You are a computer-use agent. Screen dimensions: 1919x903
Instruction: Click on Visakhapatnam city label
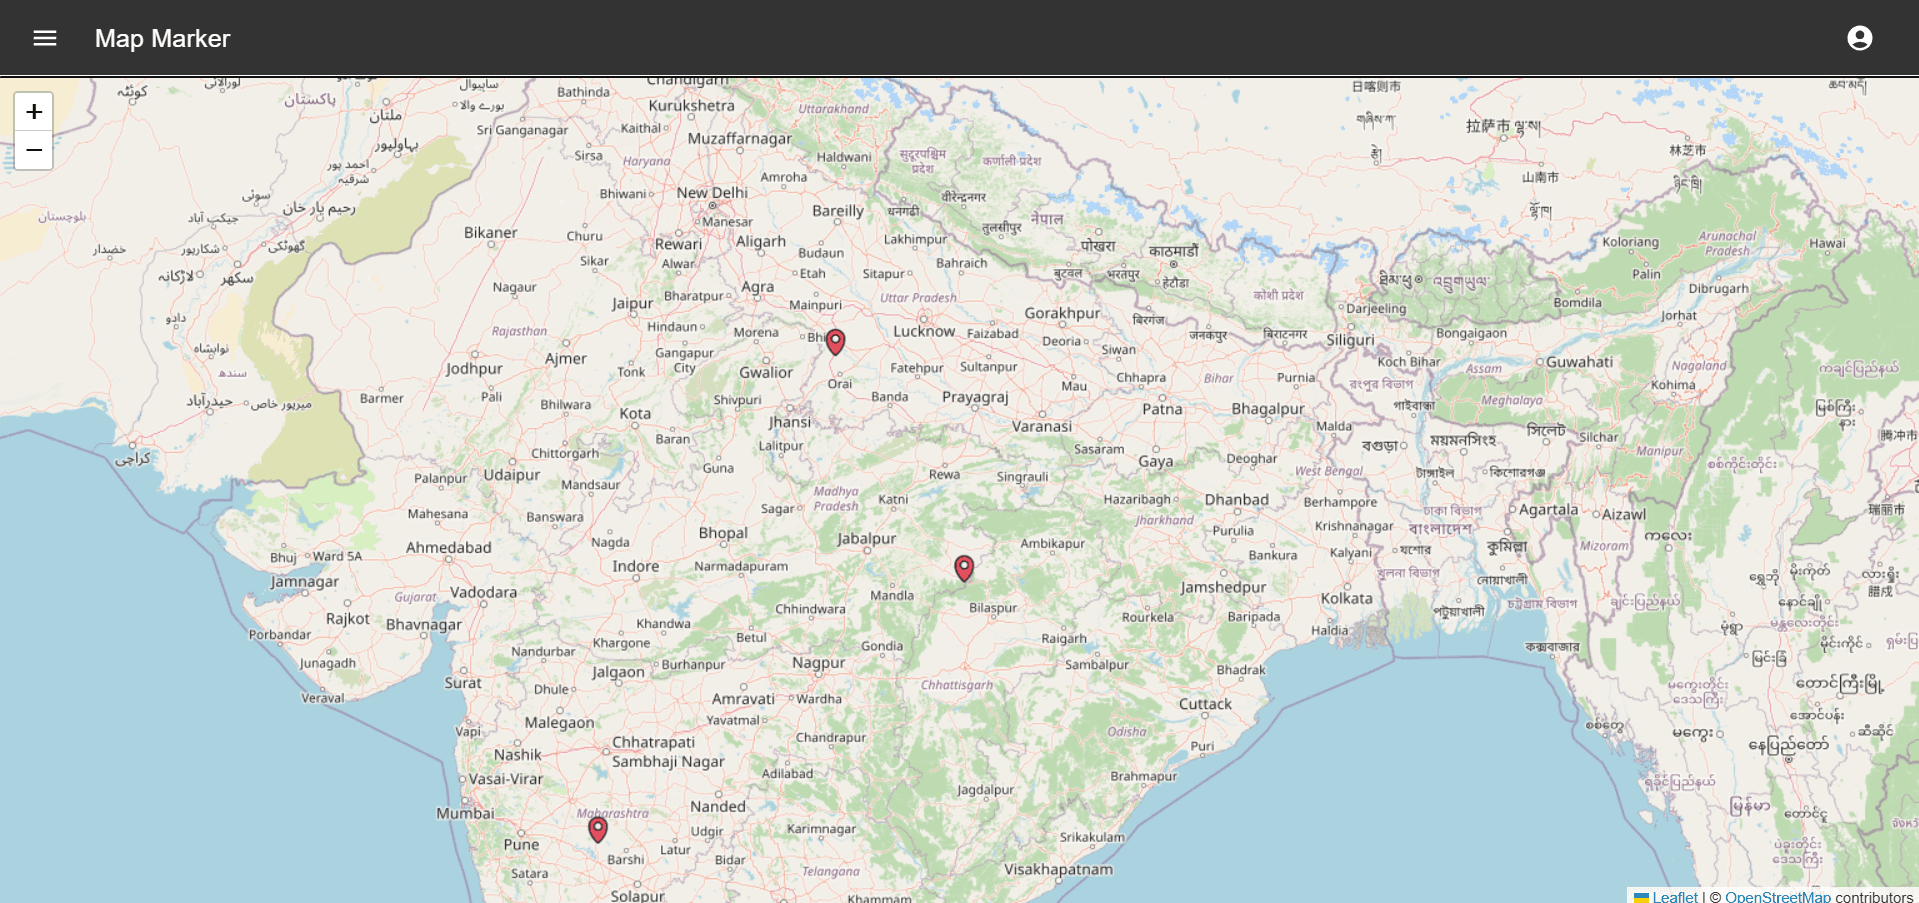(x=1058, y=869)
